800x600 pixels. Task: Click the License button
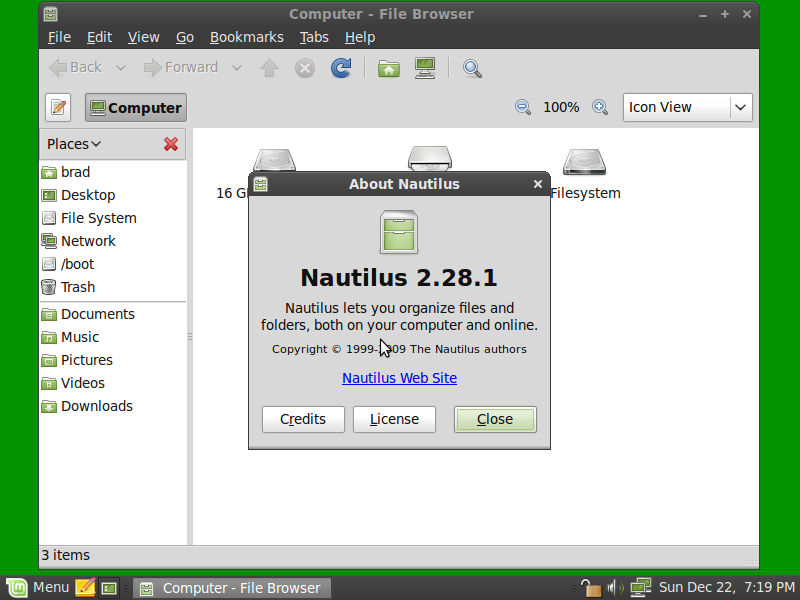click(x=394, y=419)
